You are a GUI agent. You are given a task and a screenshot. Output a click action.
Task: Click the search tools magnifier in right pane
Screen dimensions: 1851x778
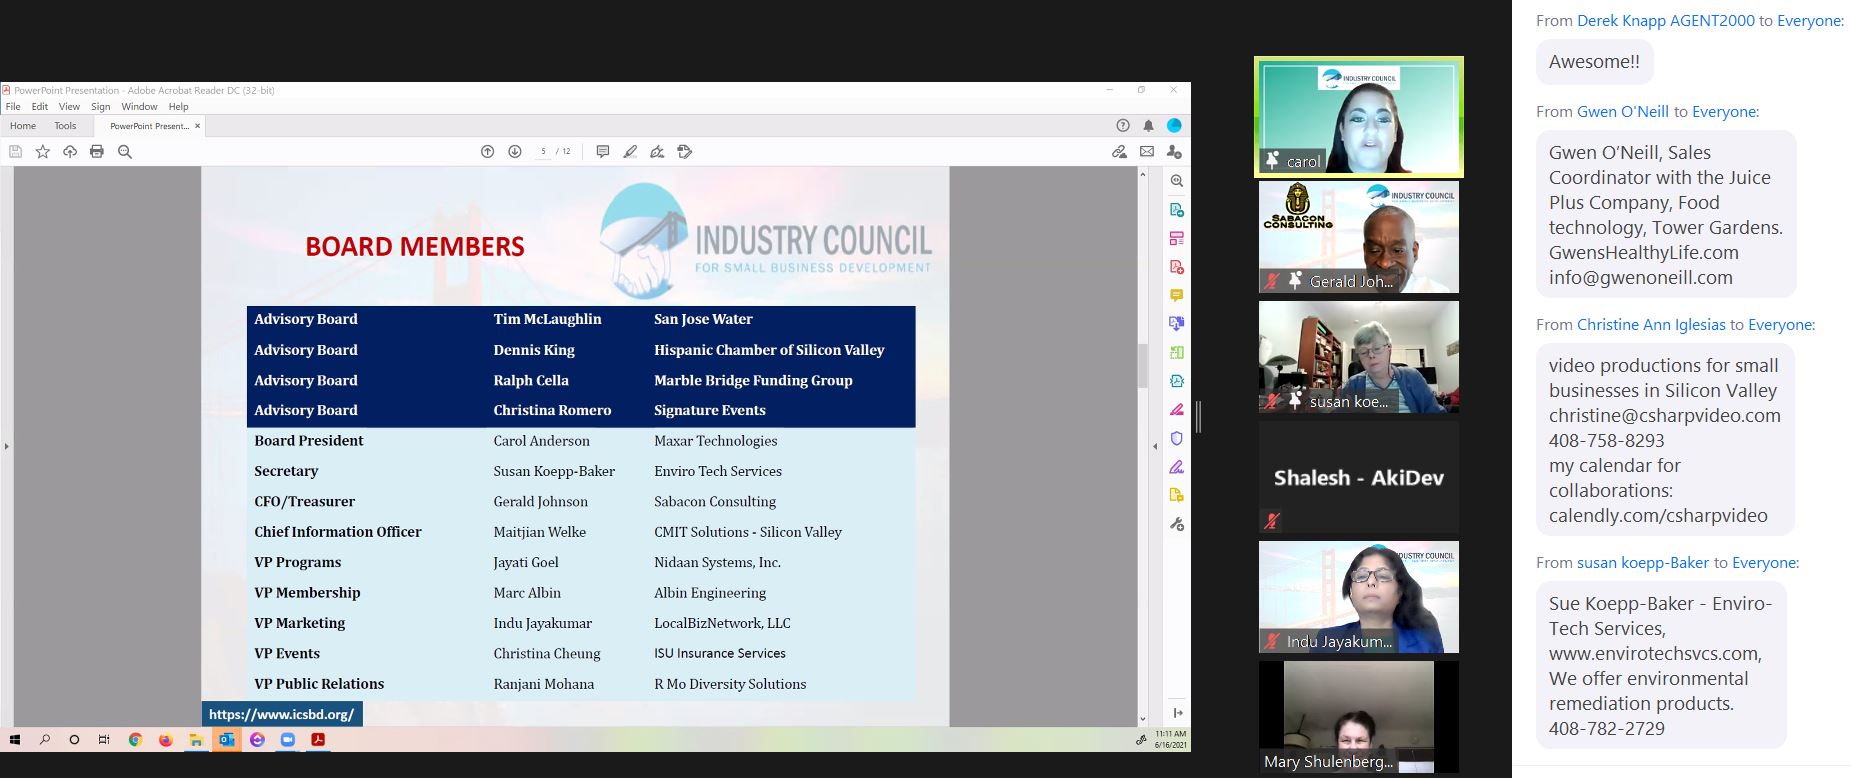click(x=1177, y=181)
